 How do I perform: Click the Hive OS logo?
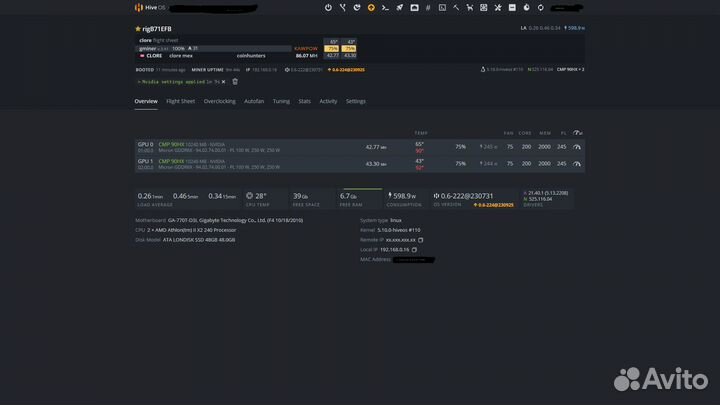point(149,7)
